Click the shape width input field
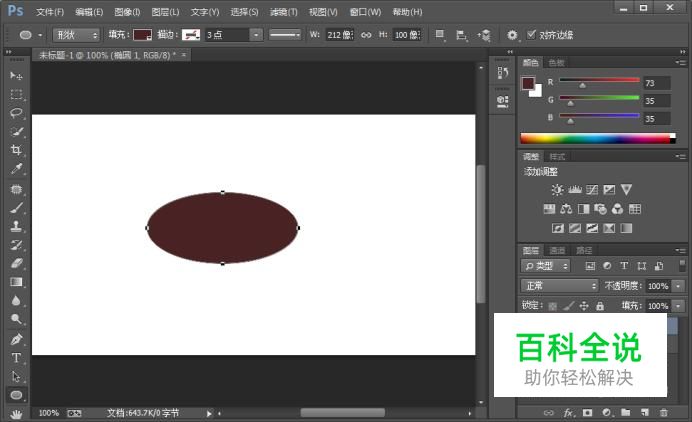Viewport: 692px width, 422px height. [340, 35]
